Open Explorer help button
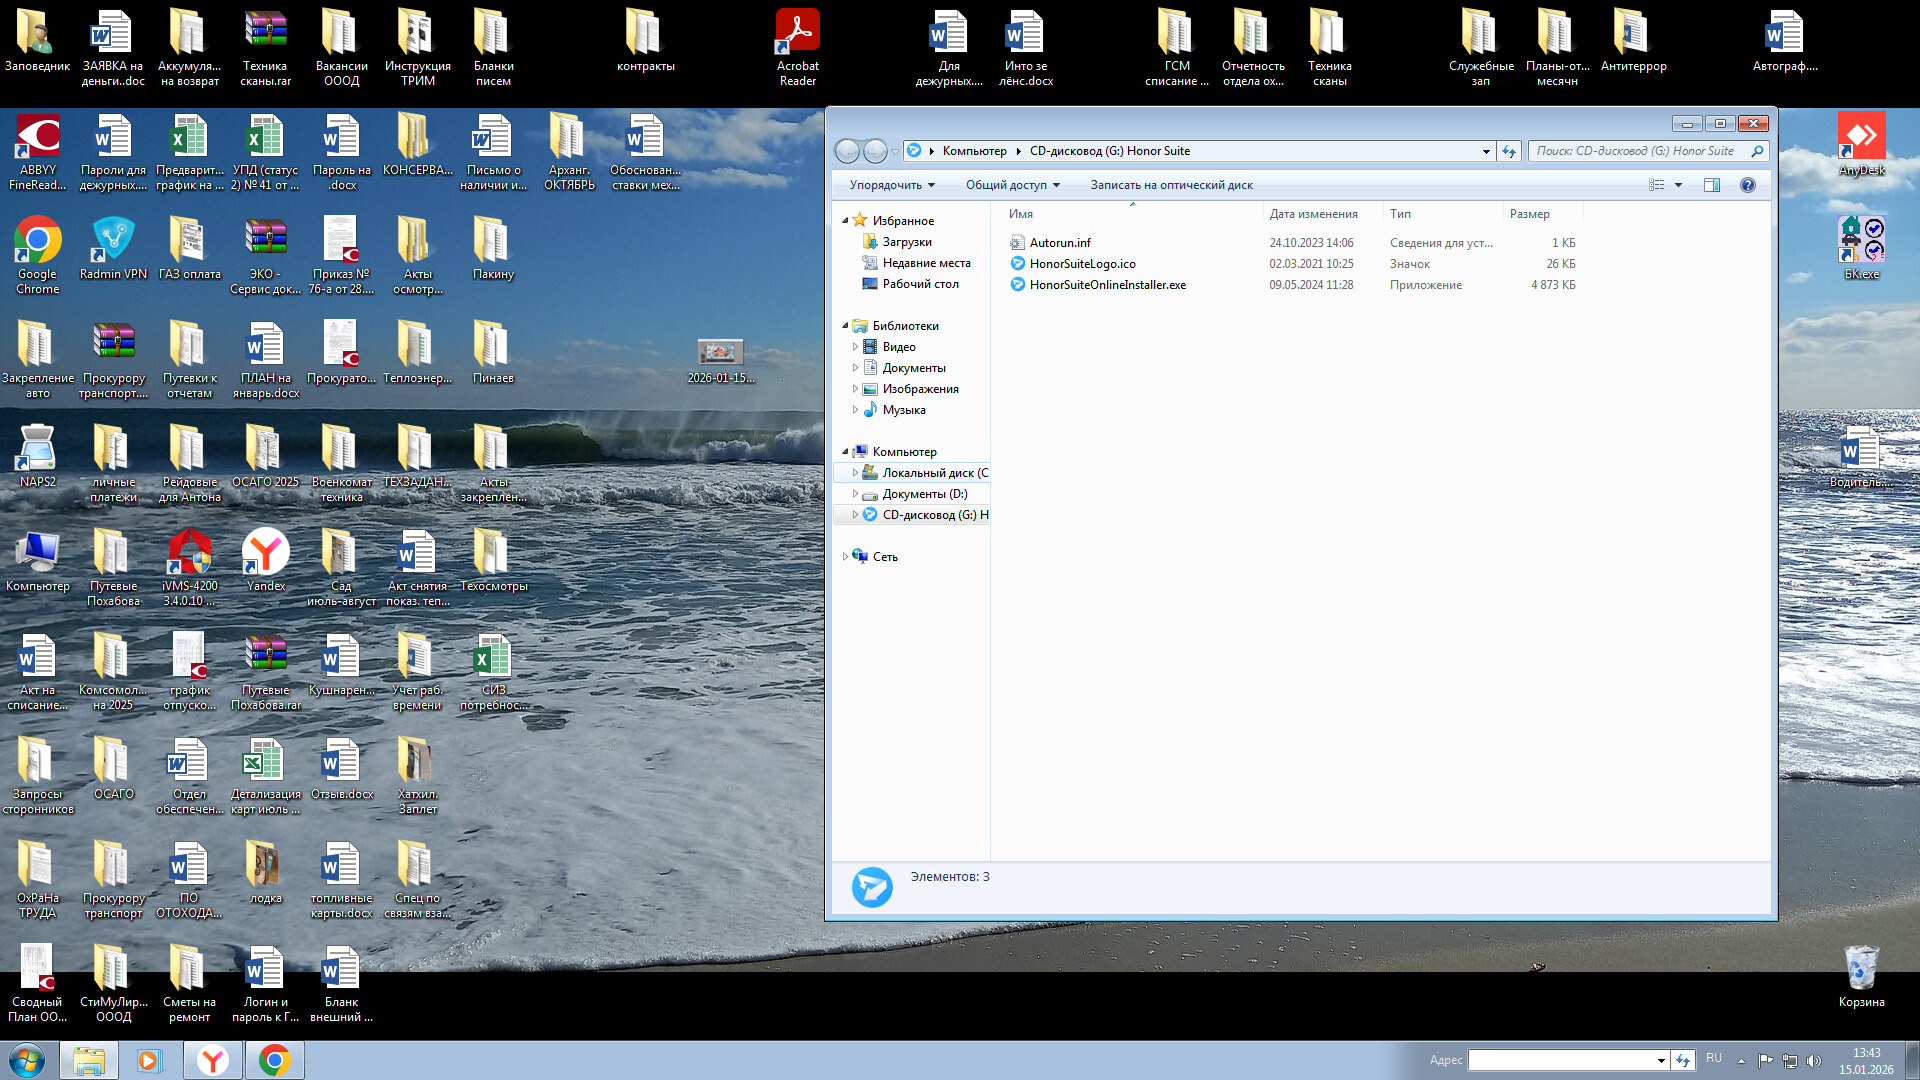The height and width of the screenshot is (1080, 1920). (x=1747, y=185)
